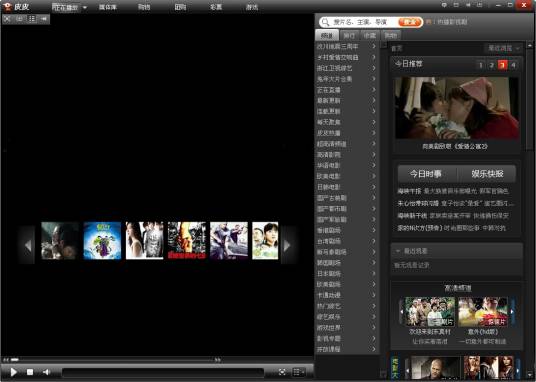Click the magnifier icon in the search box

click(x=325, y=22)
